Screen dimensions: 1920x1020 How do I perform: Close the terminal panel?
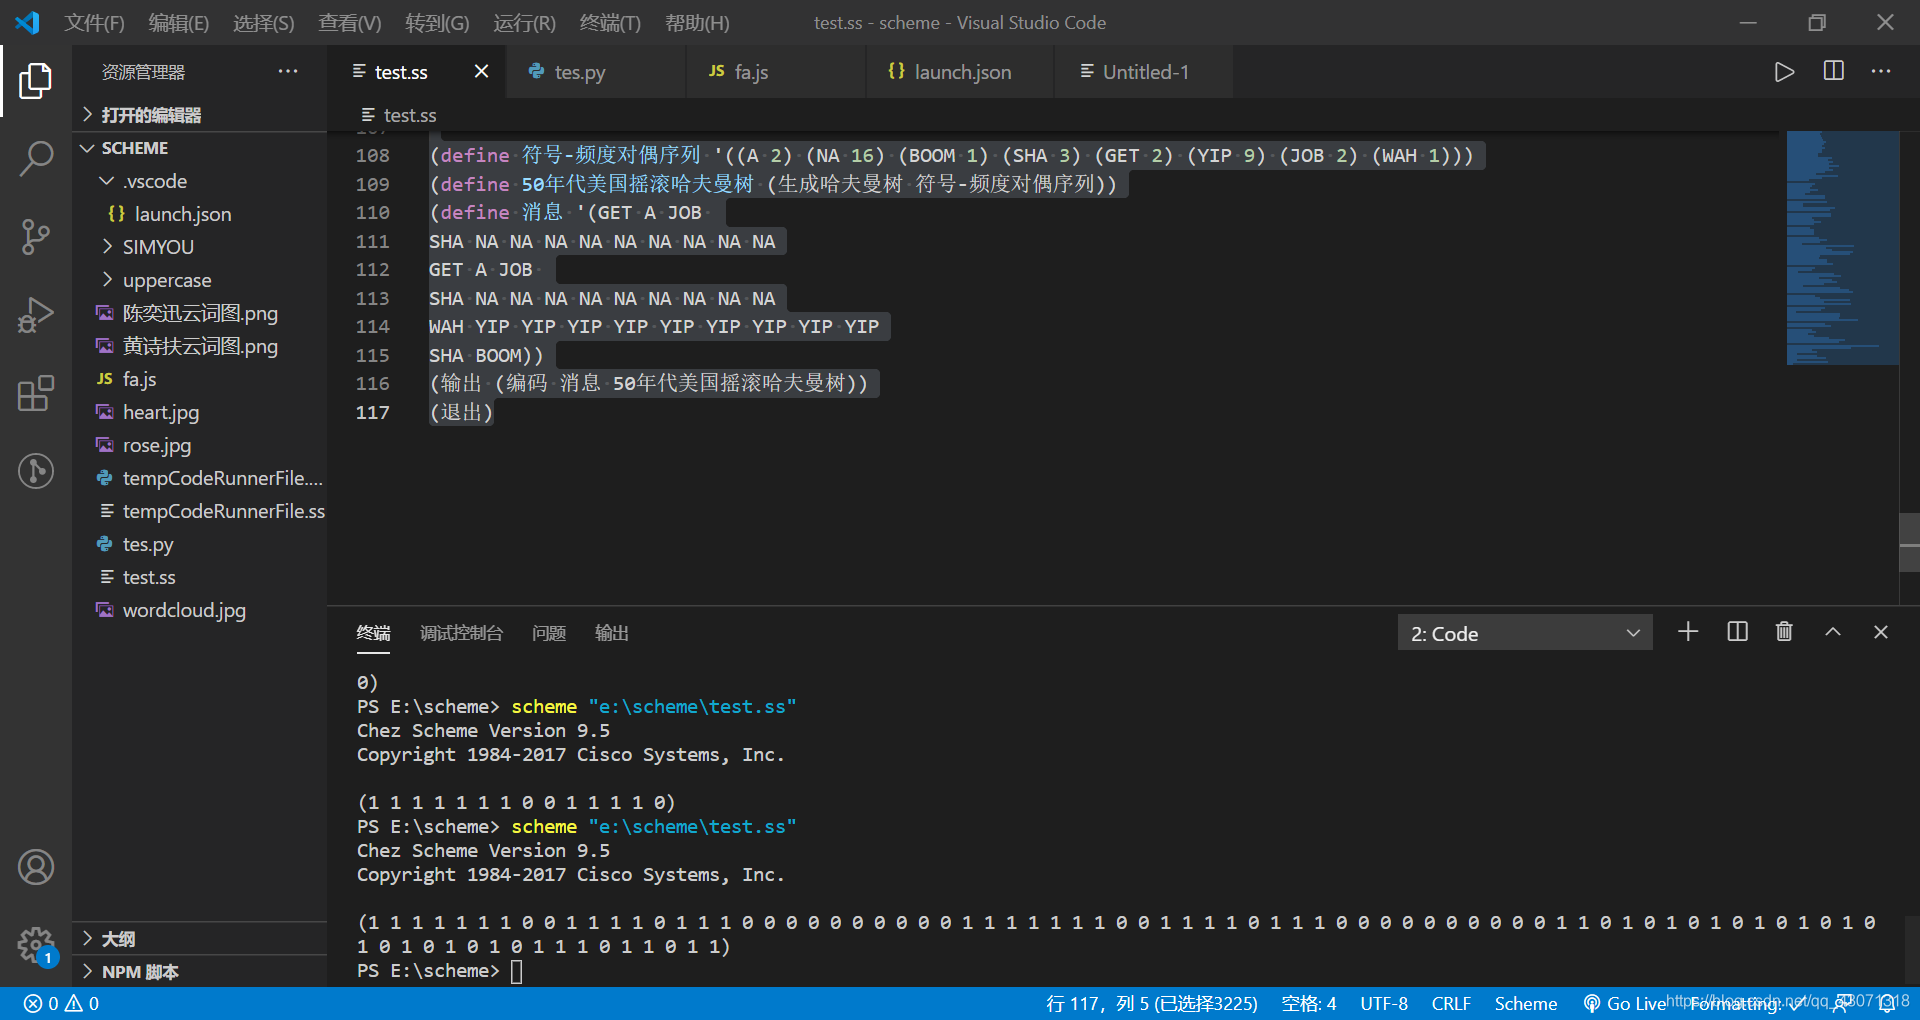(1881, 632)
